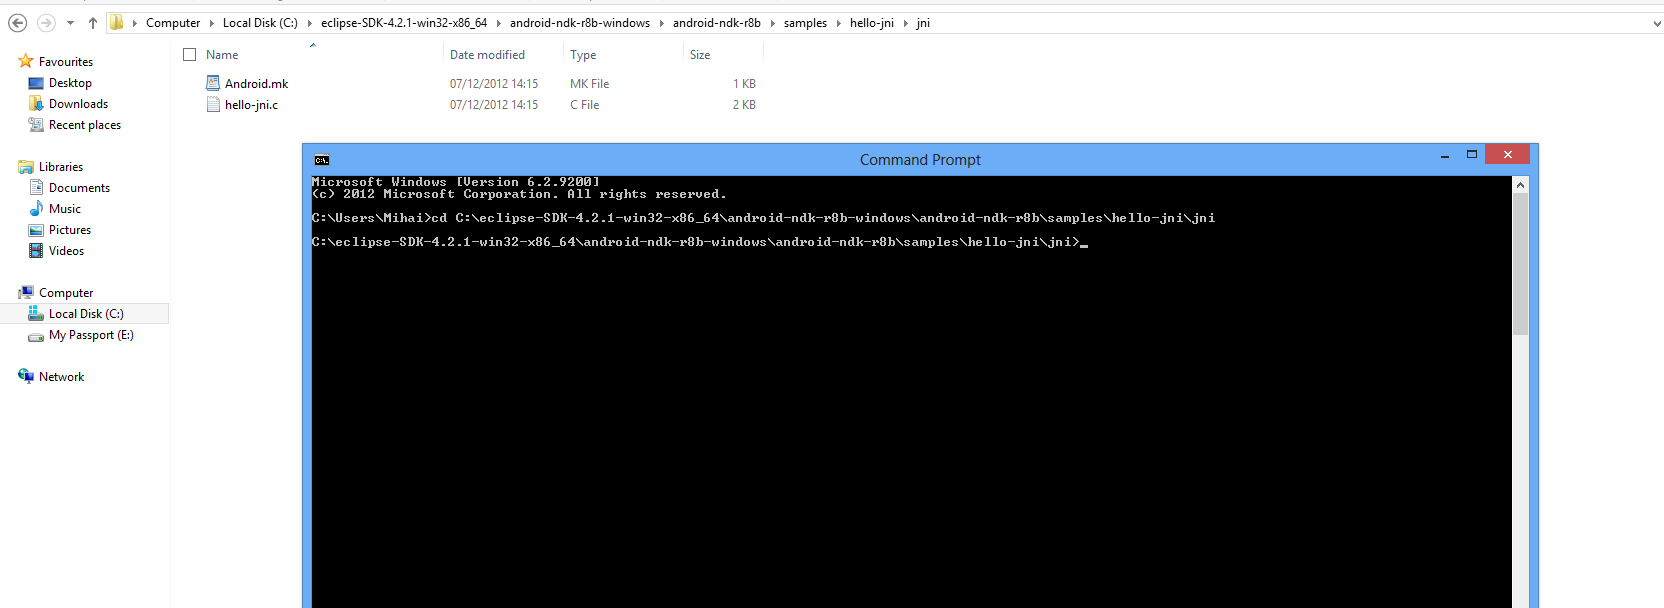Click the My Passport (E:) drive icon
Viewport: 1664px width, 608px height.
36,336
